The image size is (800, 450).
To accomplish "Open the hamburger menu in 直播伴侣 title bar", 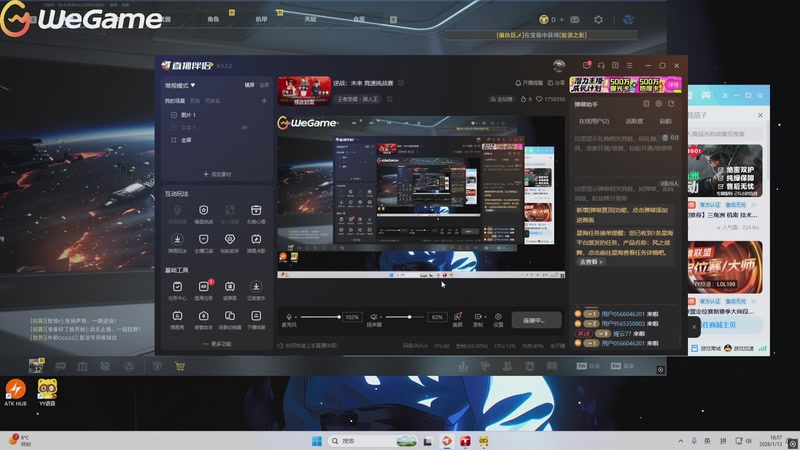I will 630,65.
